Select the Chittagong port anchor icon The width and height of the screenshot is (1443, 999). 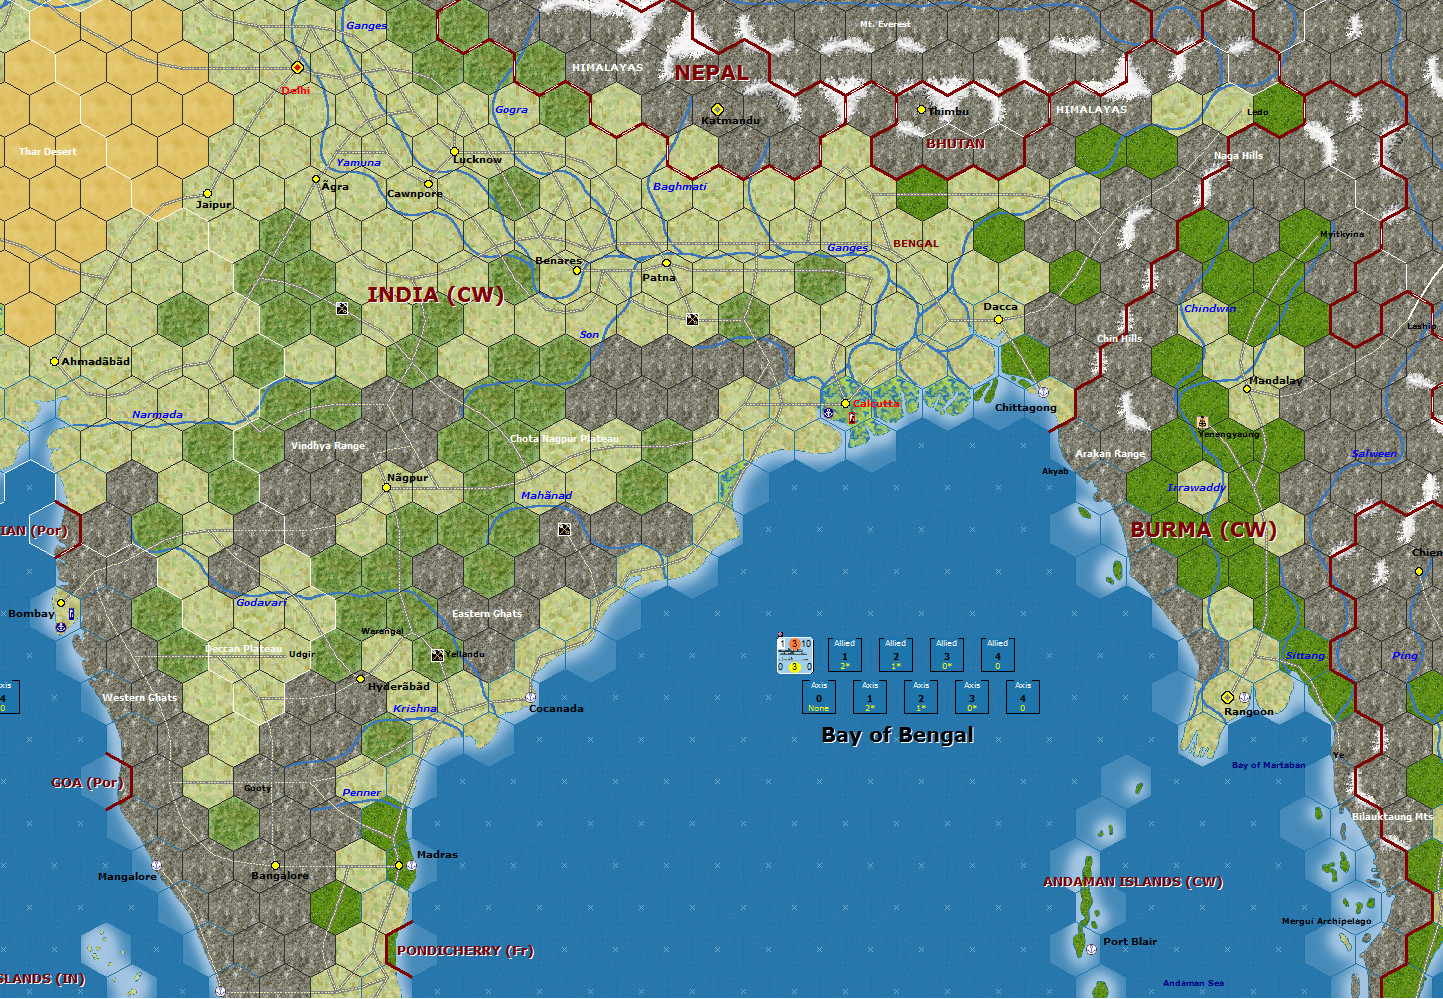1042,392
